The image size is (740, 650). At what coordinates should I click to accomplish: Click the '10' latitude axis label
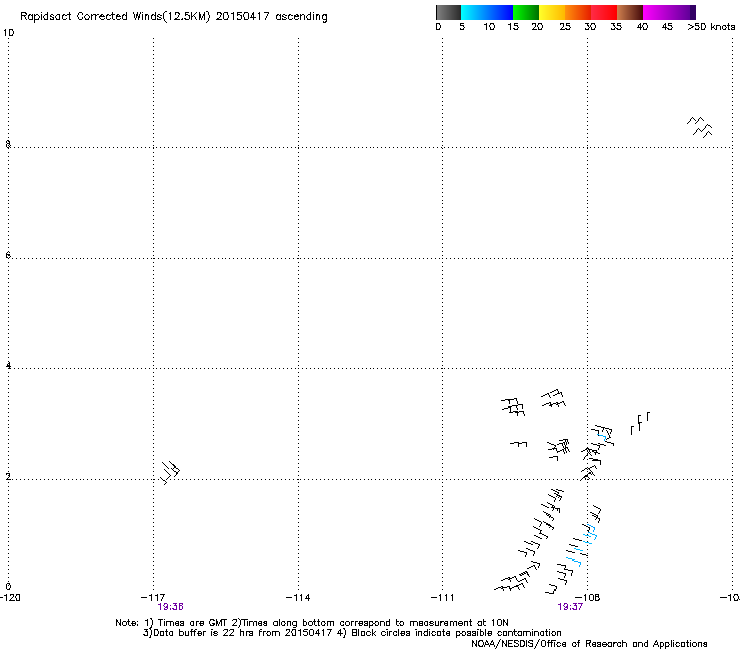[x=8, y=33]
